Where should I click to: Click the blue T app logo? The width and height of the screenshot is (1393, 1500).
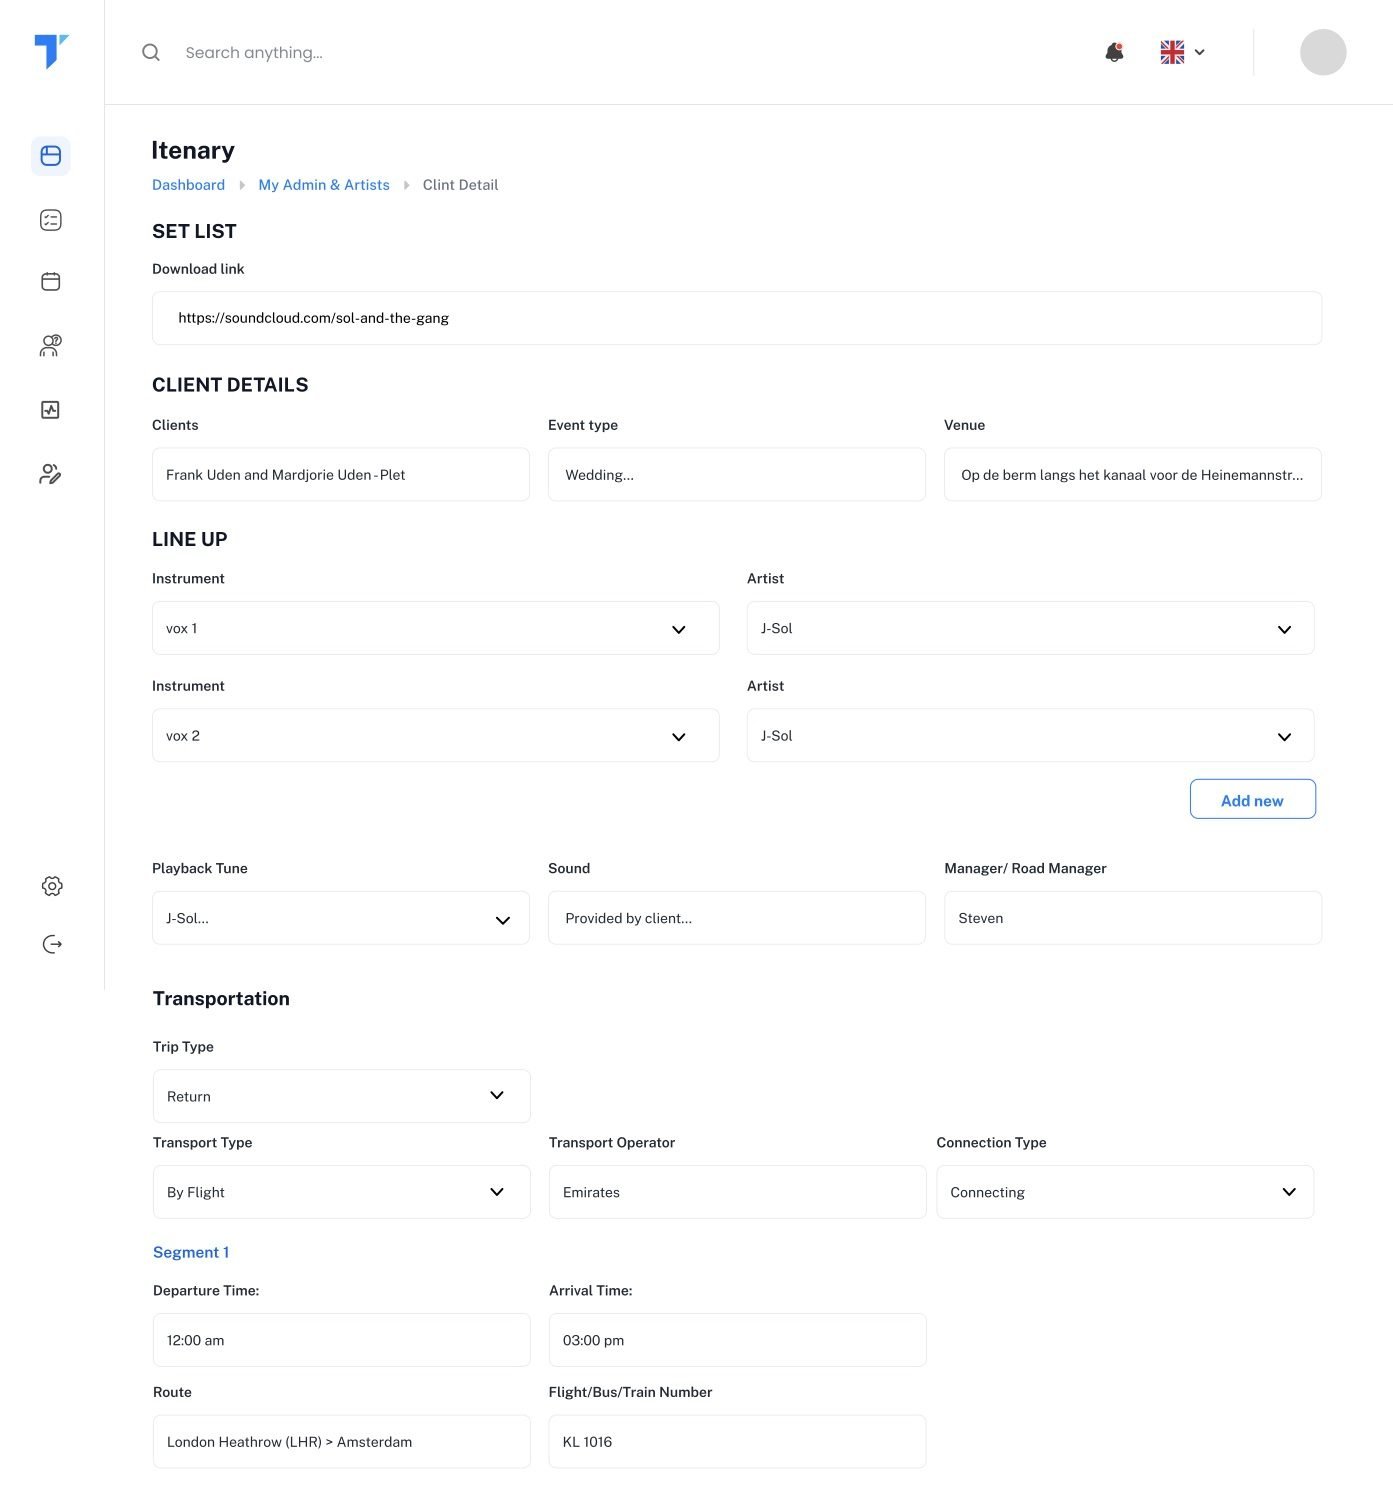click(x=51, y=51)
